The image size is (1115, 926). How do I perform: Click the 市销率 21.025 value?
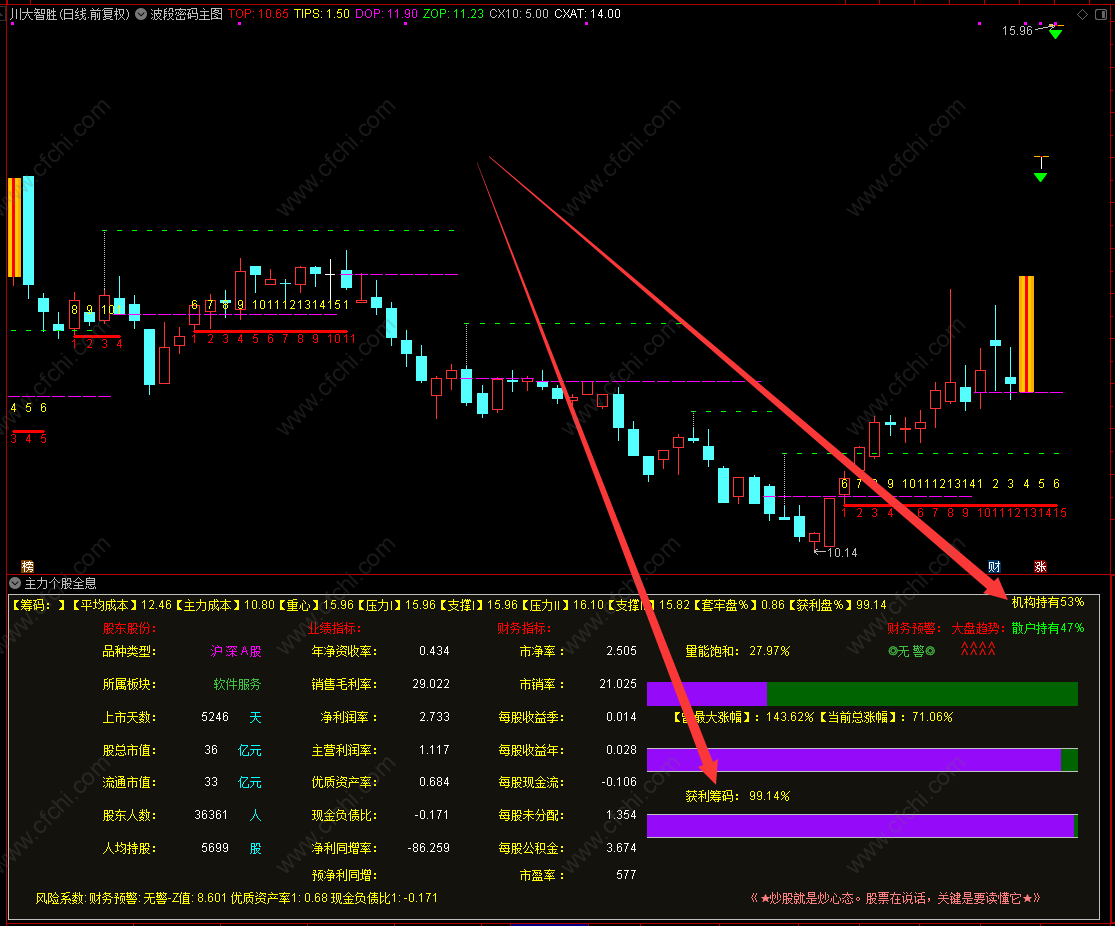[x=618, y=683]
